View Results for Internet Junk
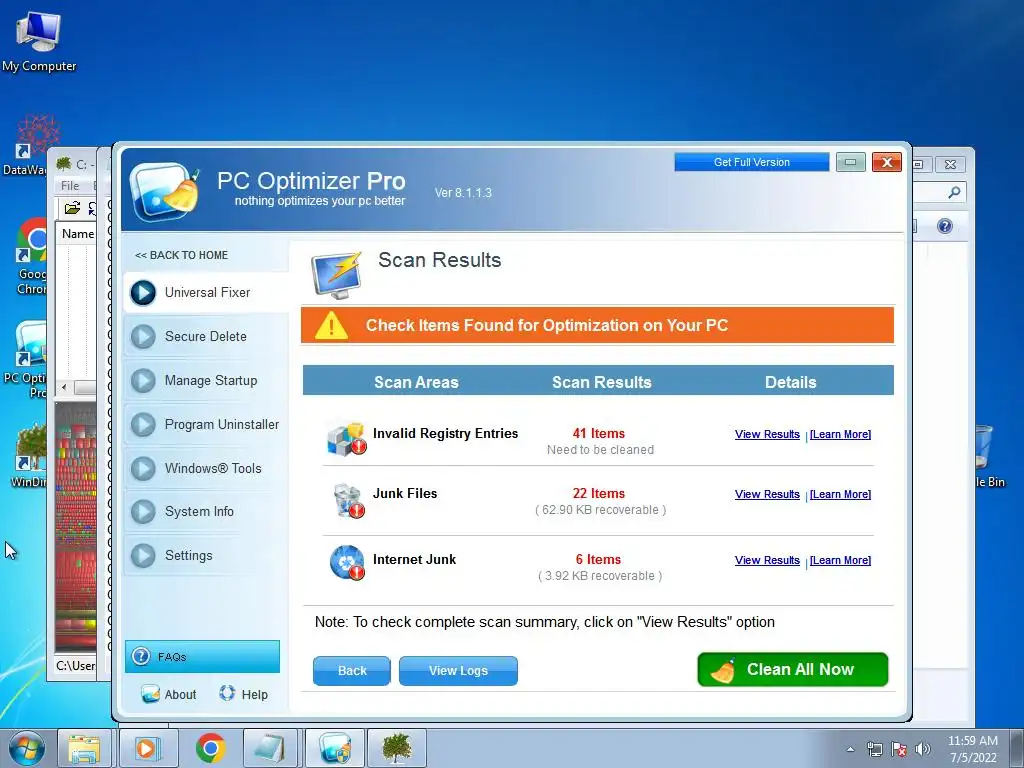This screenshot has height=768, width=1024. (767, 560)
